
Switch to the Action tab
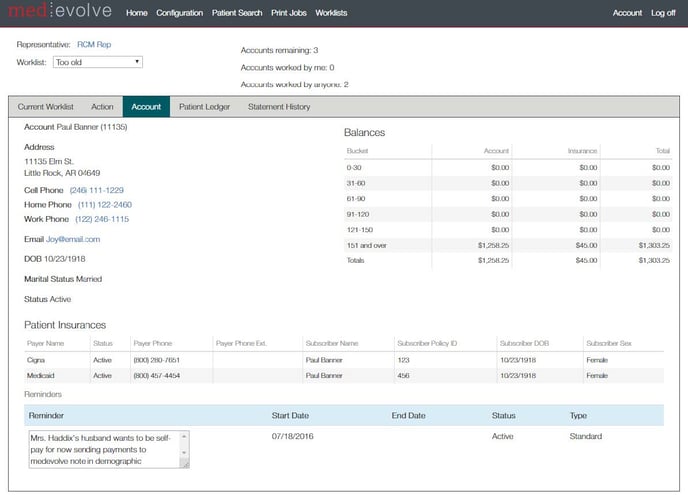102,107
